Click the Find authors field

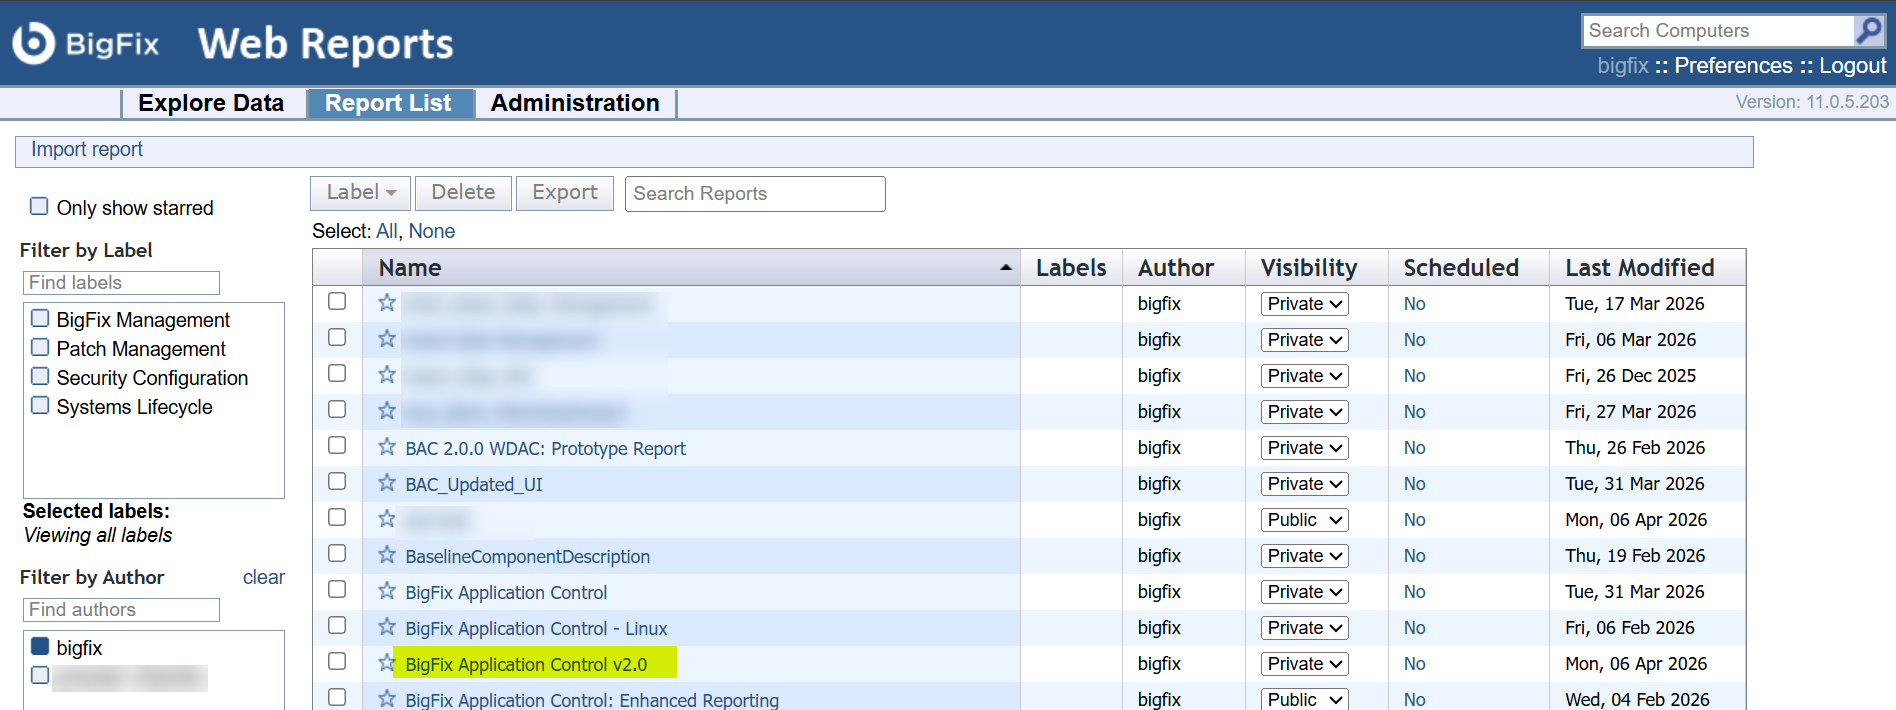pos(121,610)
